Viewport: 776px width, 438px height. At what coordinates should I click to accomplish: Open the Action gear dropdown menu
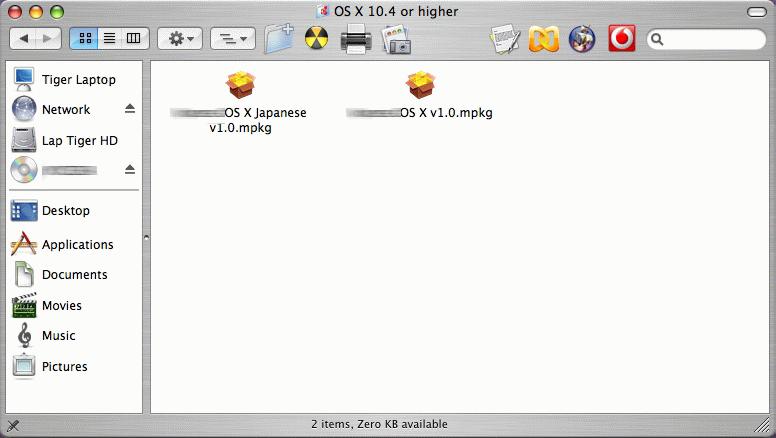point(180,39)
